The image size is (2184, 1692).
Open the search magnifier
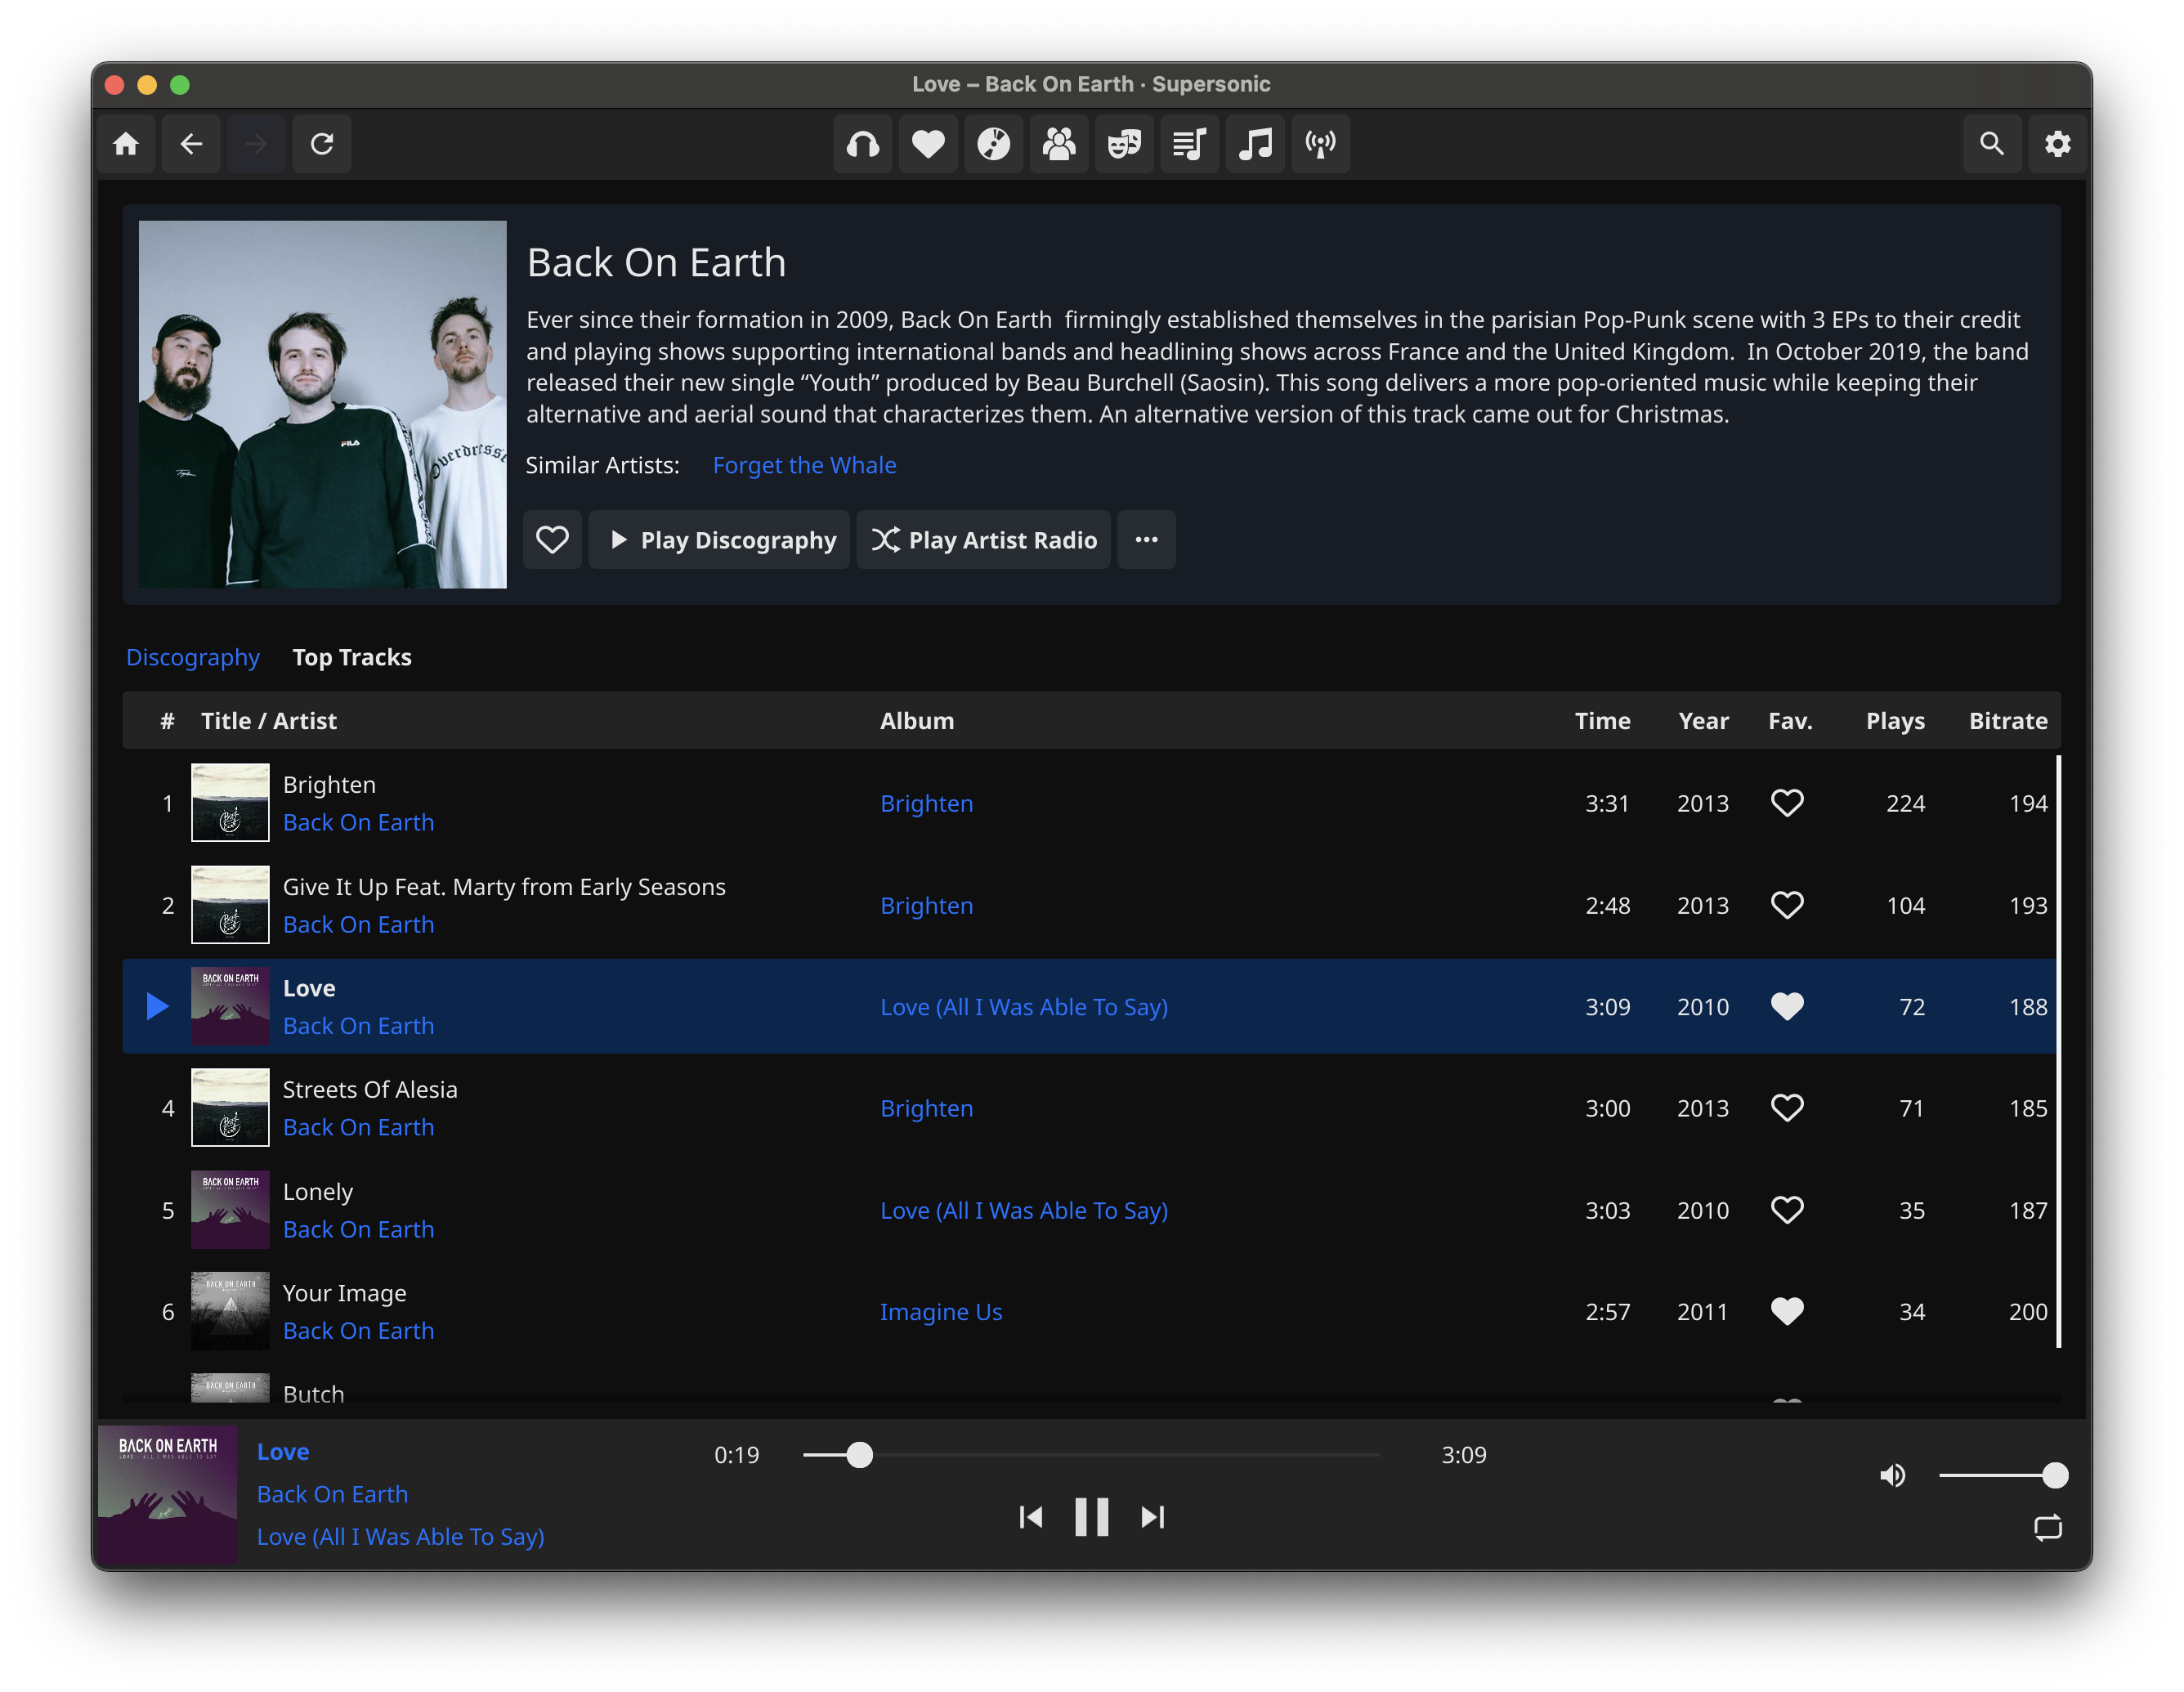(x=1992, y=144)
